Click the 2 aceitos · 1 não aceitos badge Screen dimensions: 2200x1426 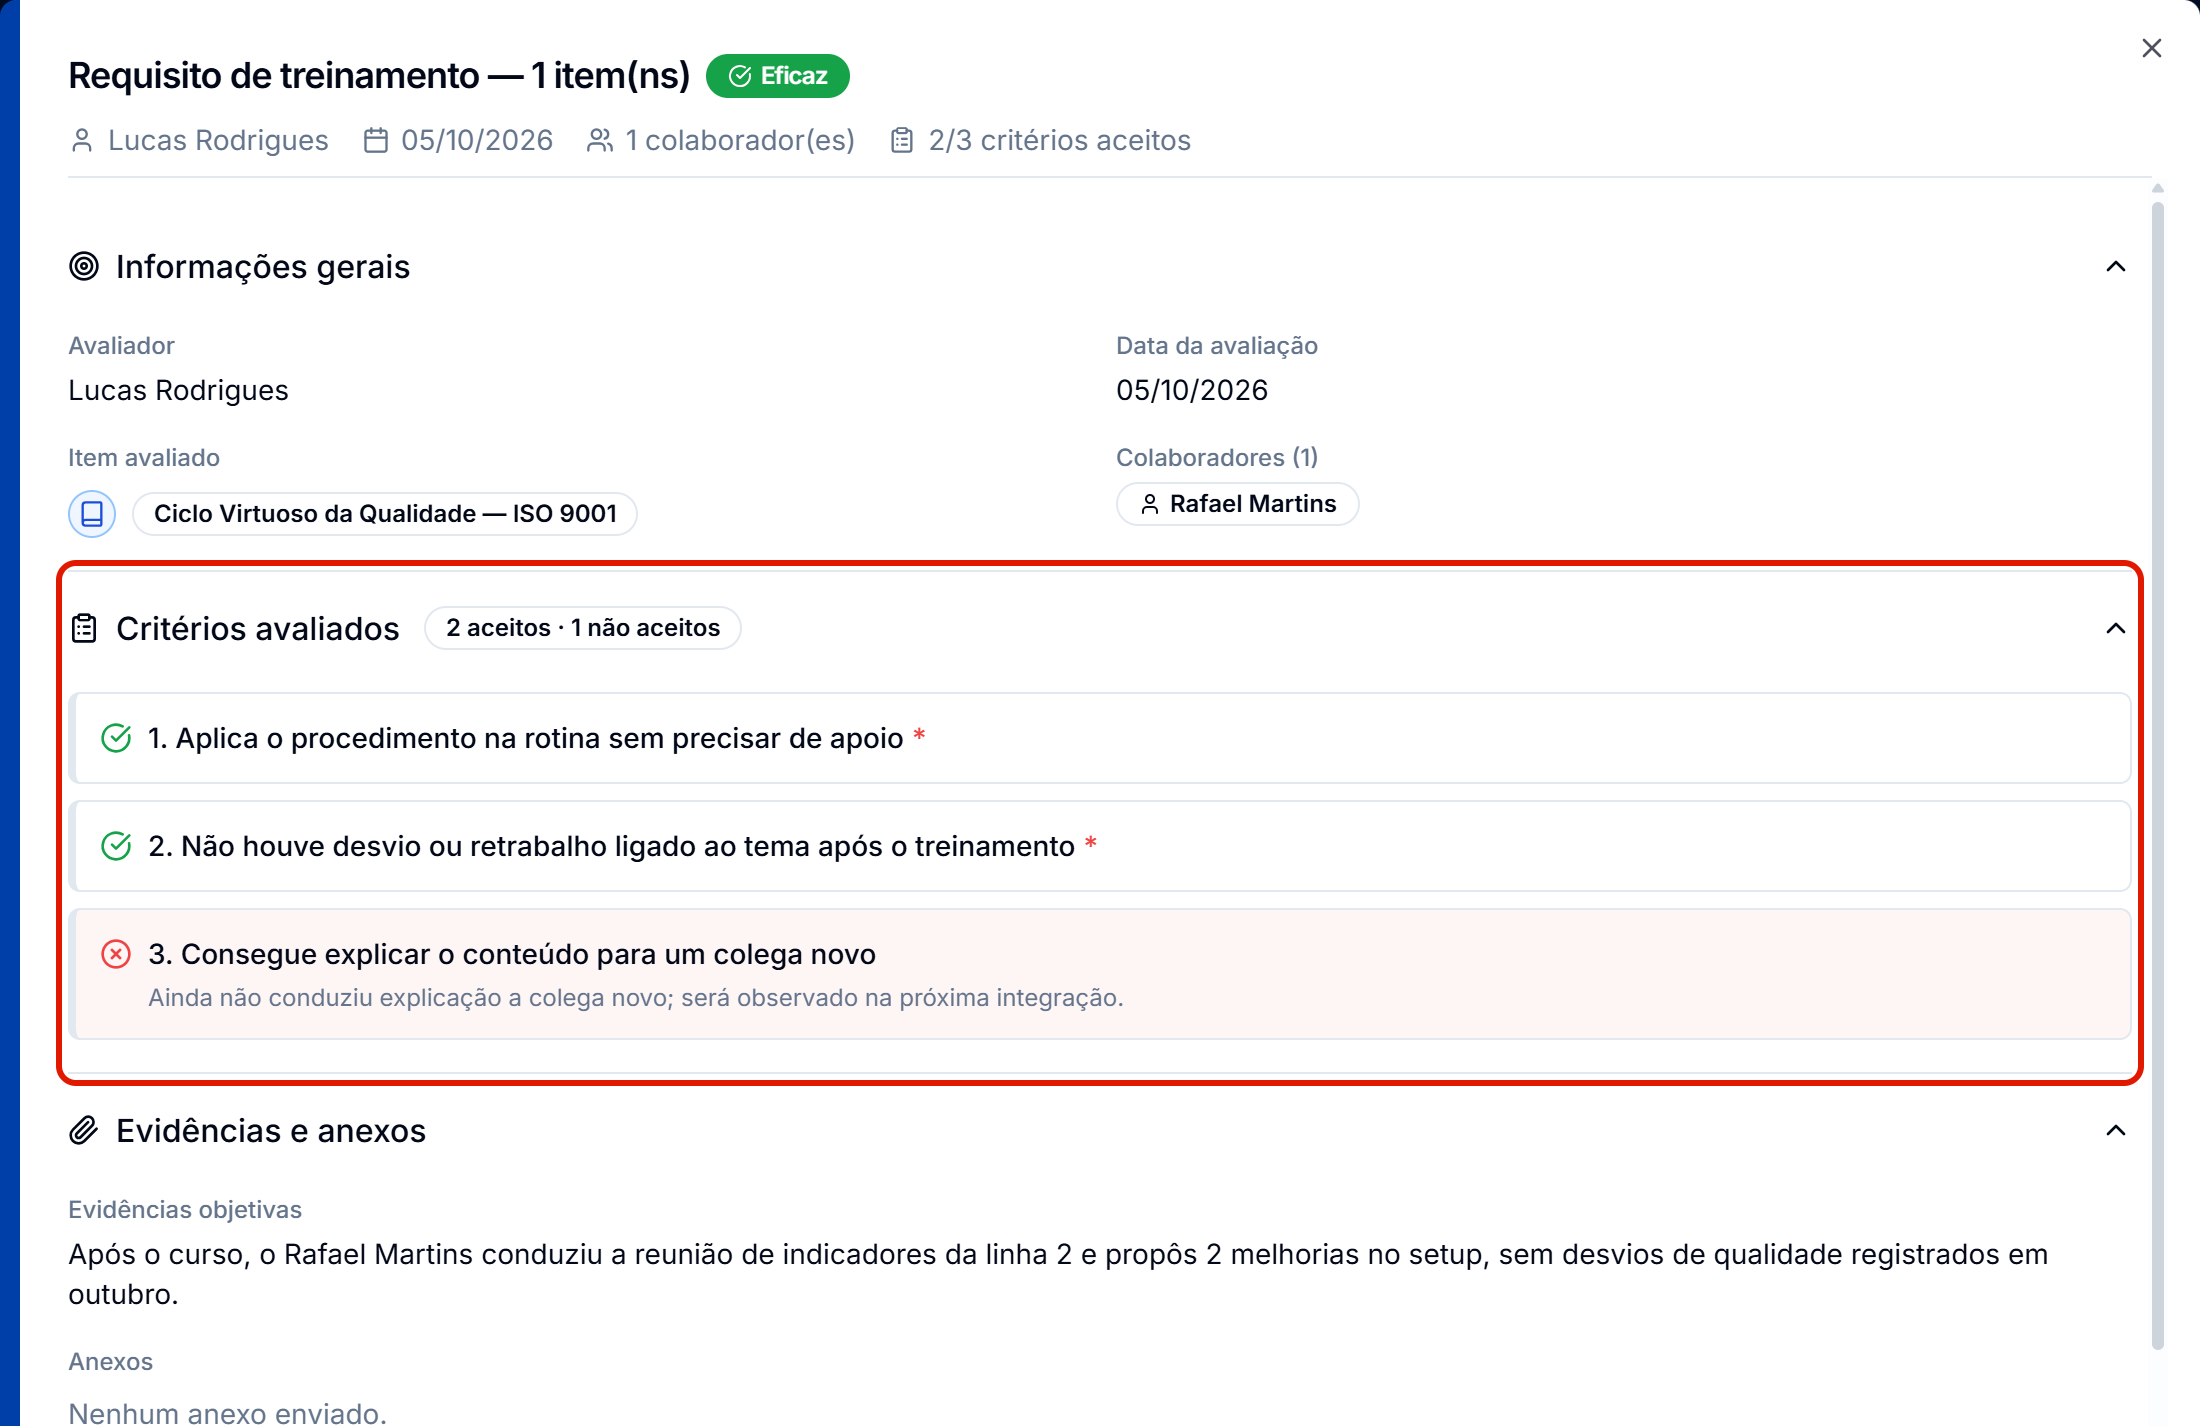click(583, 628)
